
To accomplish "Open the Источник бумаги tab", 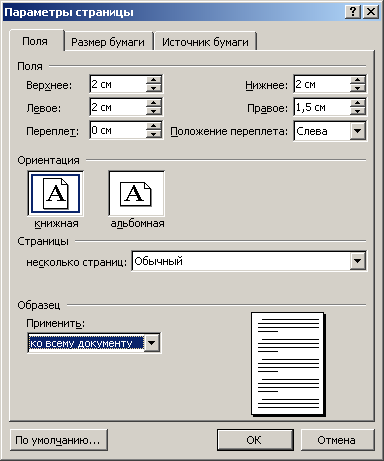I will tap(205, 42).
